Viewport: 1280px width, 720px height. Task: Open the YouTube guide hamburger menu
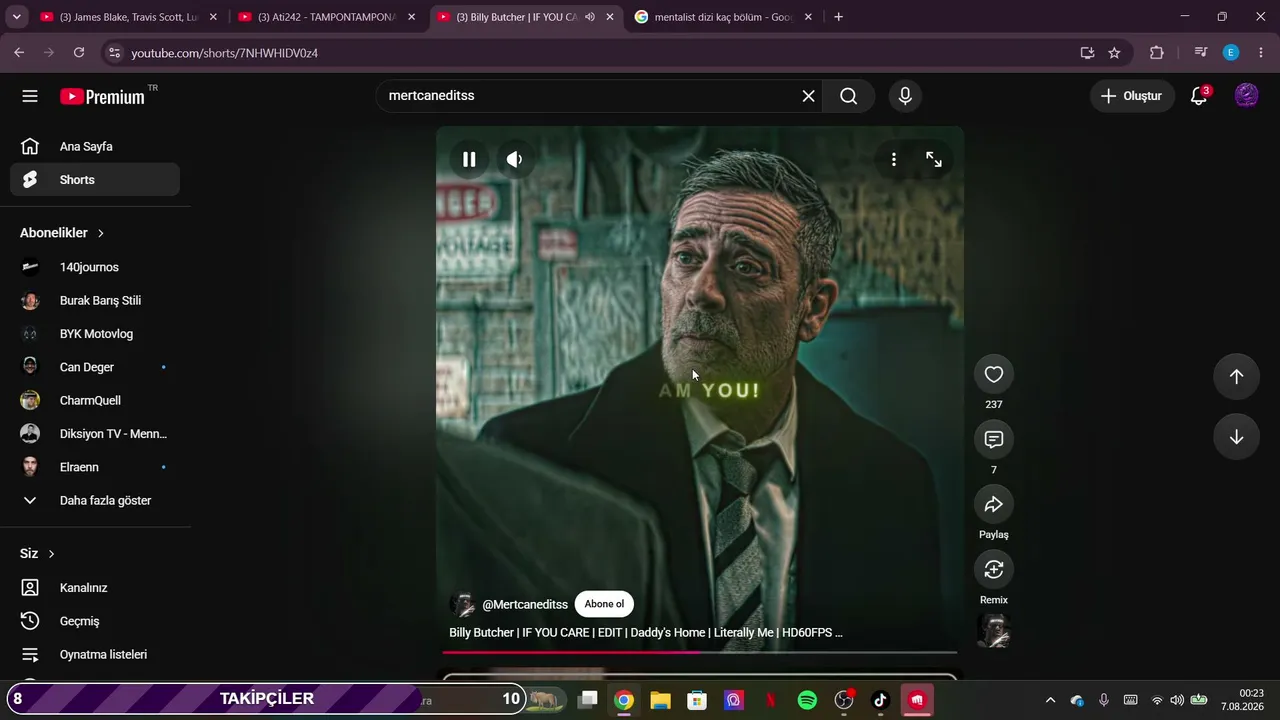[30, 96]
